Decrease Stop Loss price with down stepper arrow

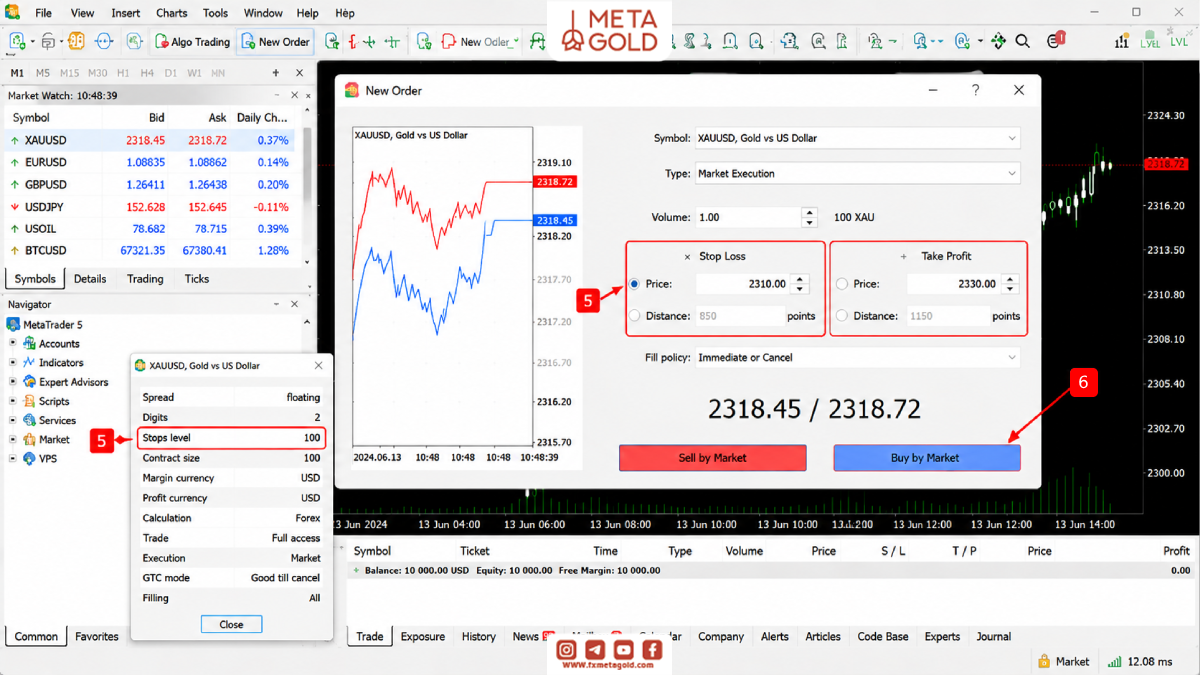point(799,290)
